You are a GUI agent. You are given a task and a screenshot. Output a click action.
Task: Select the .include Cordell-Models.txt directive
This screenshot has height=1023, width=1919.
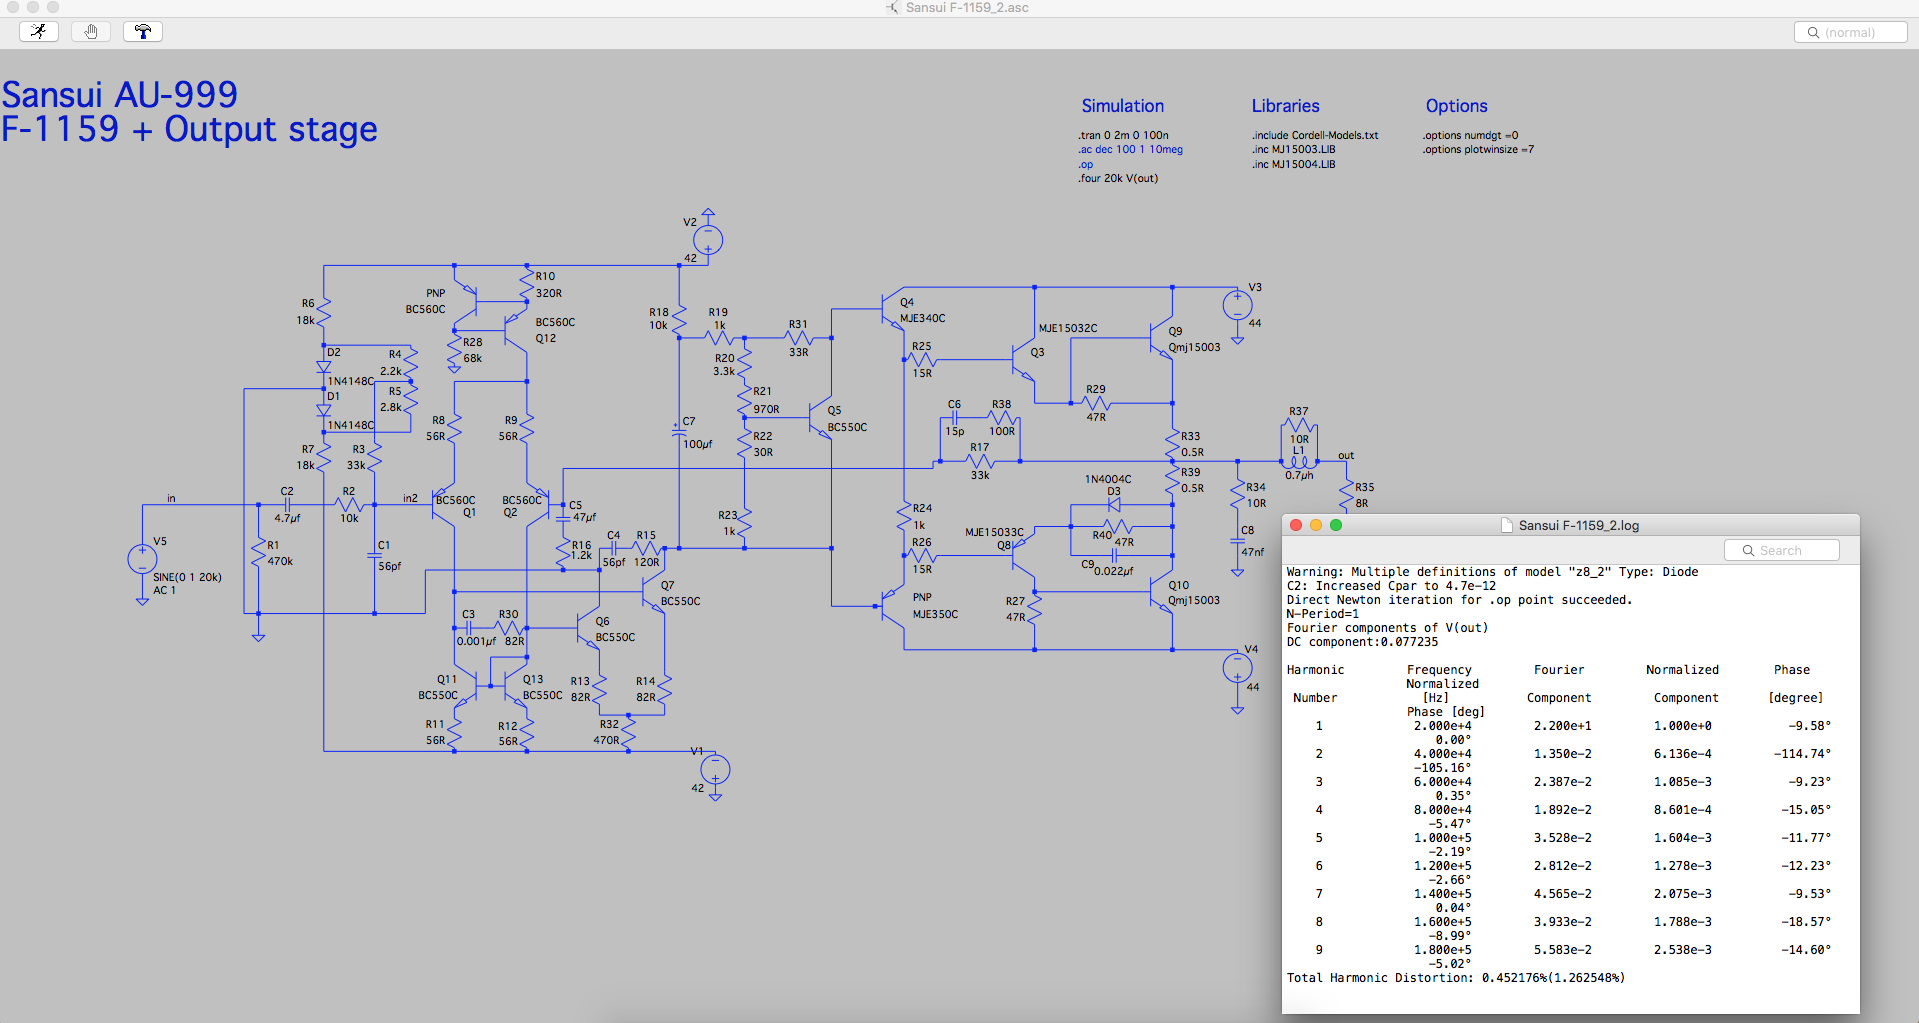(x=1315, y=135)
